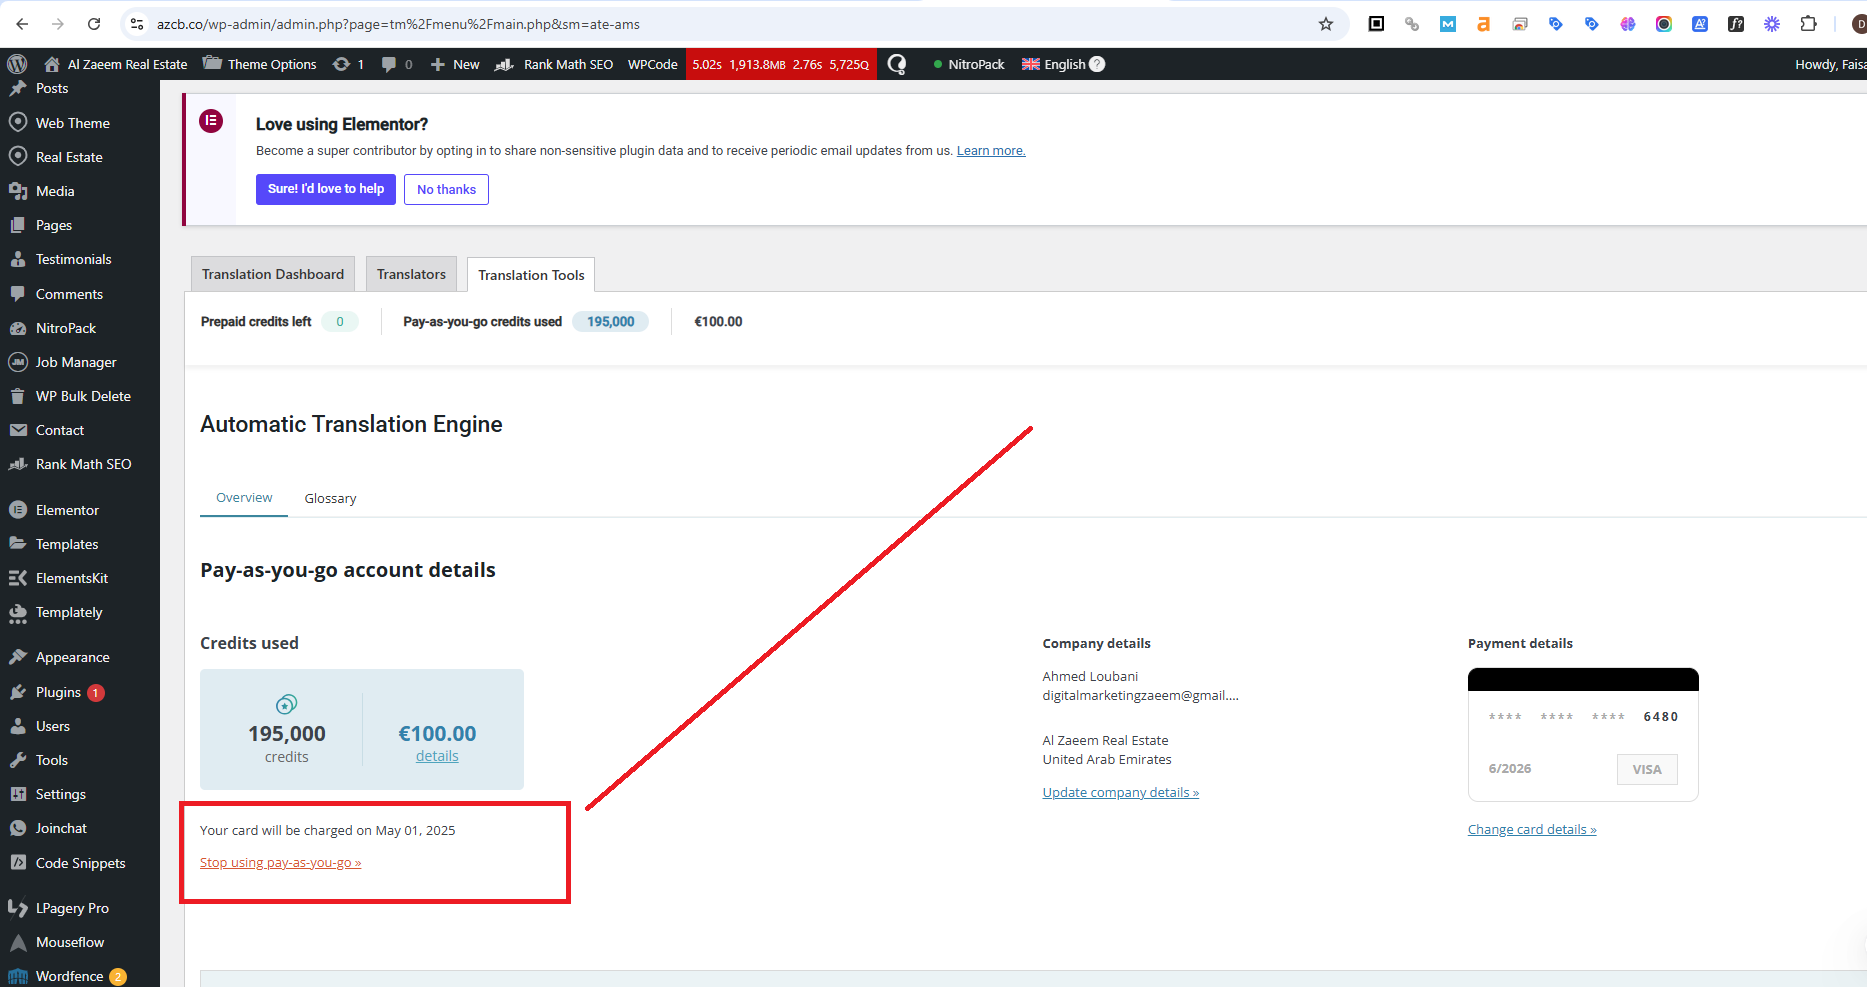The image size is (1867, 987).
Task: Click the browser forward arrow
Action: click(x=58, y=24)
